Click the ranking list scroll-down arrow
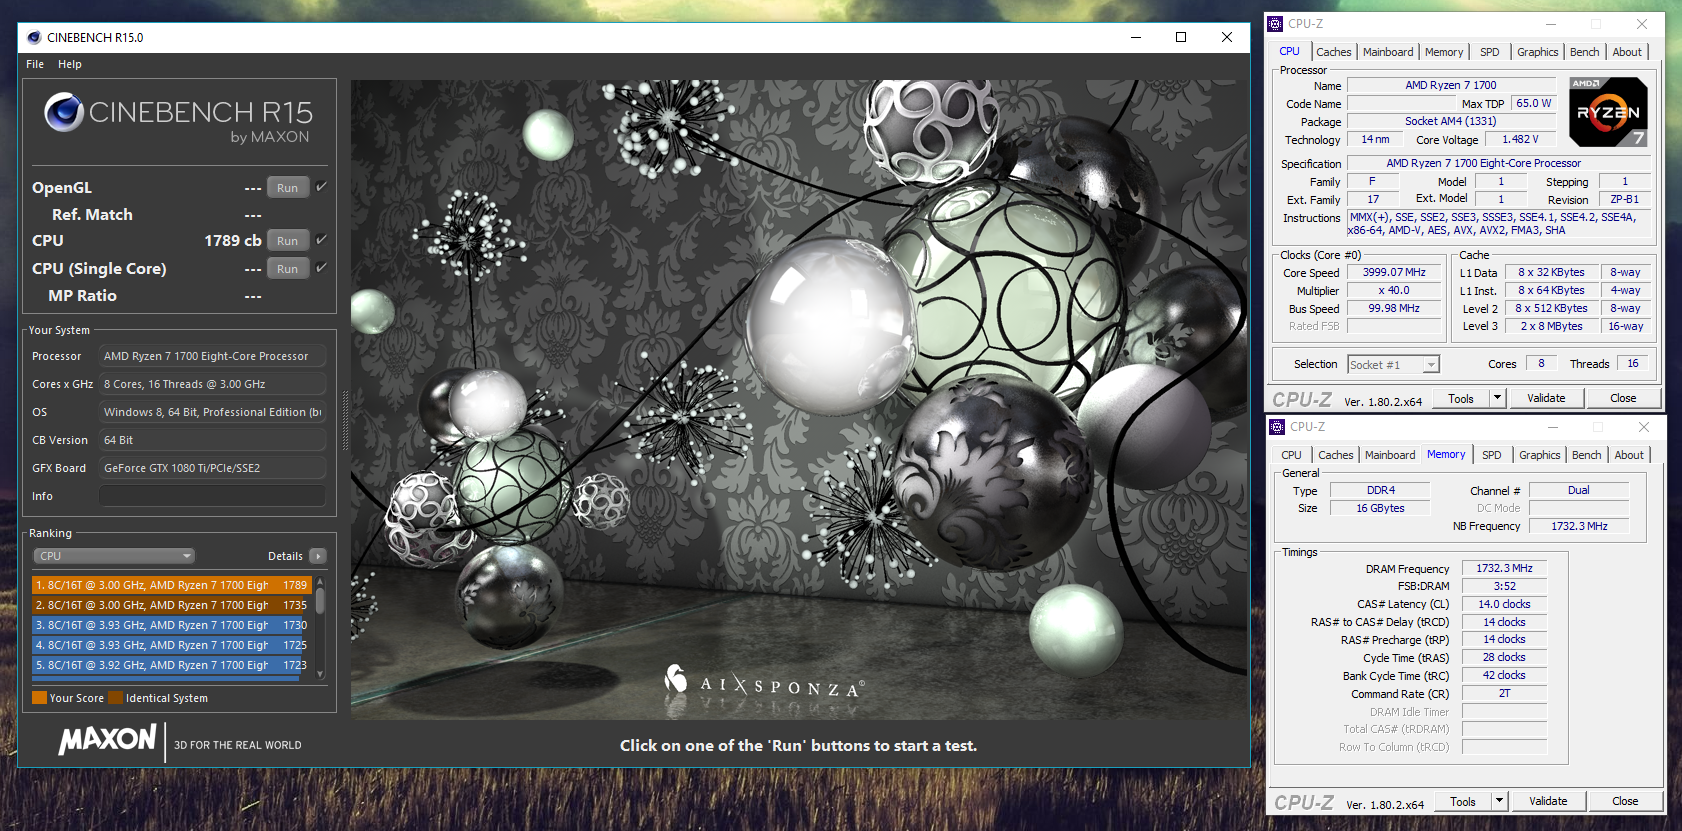 (x=320, y=674)
